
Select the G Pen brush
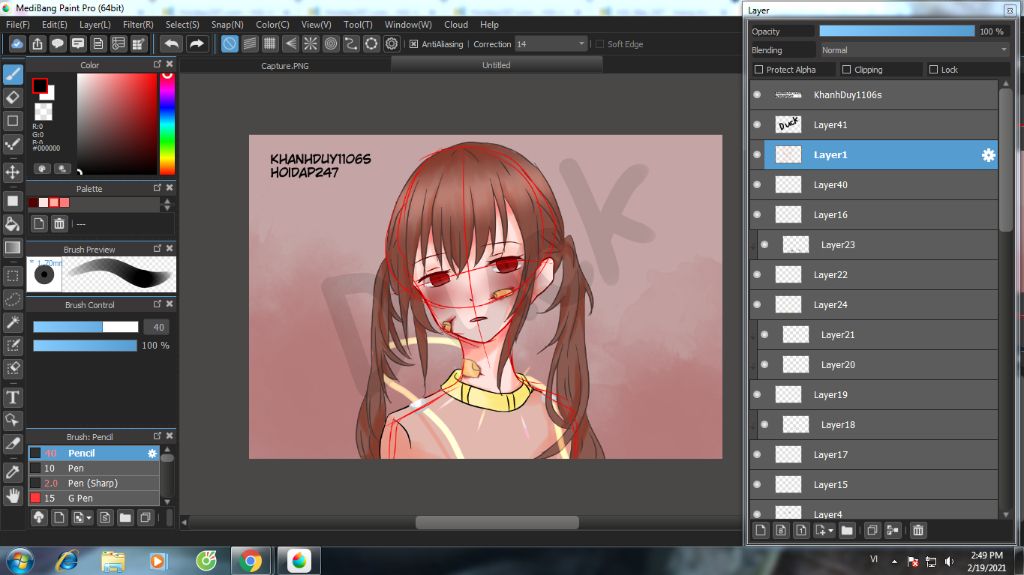click(94, 498)
